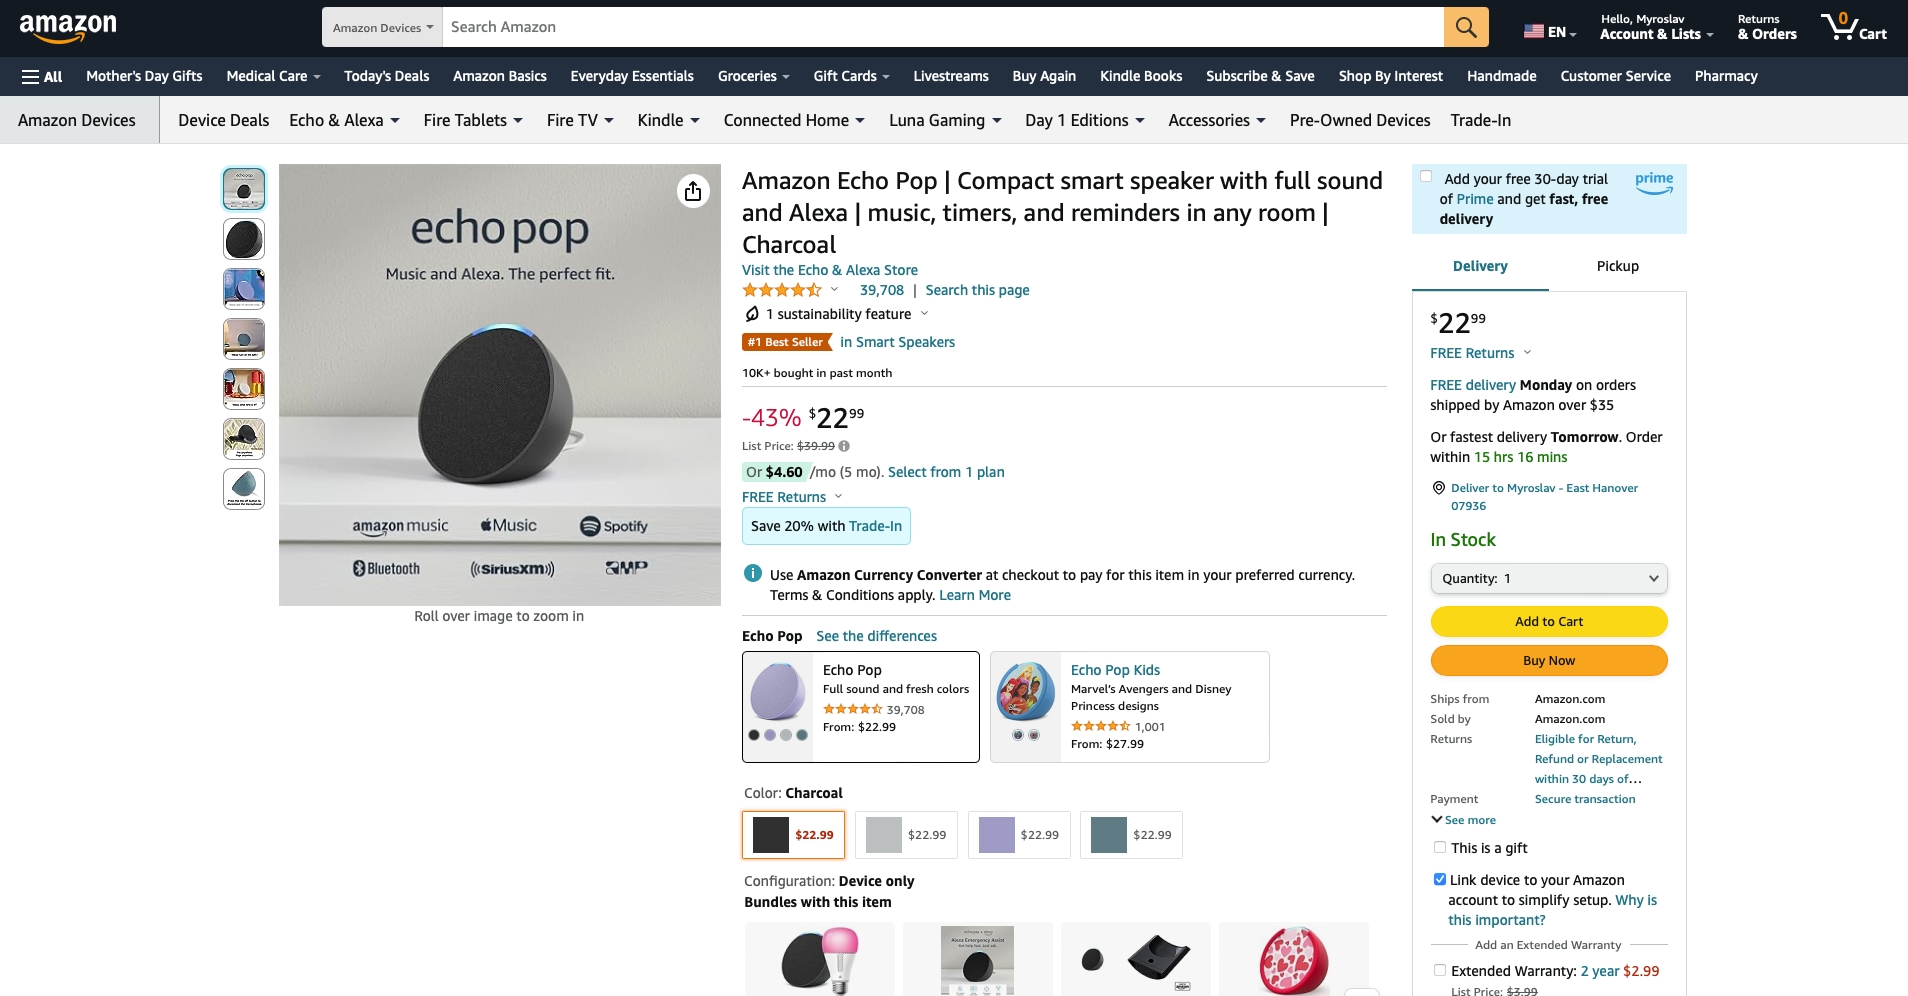
Task: Share this product via share icon
Action: tap(693, 191)
